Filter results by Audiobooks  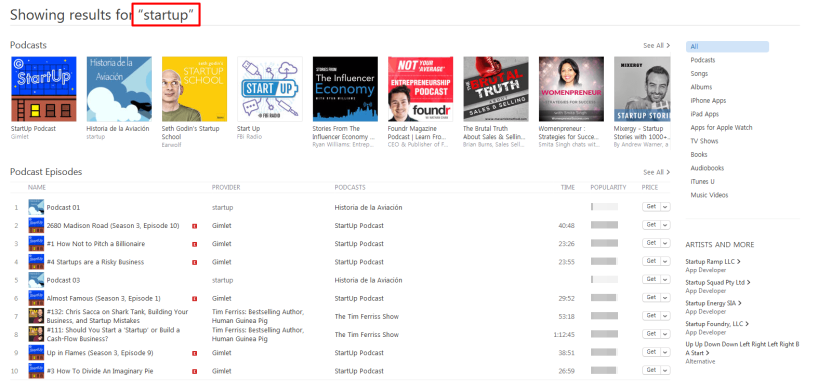pyautogui.click(x=707, y=168)
